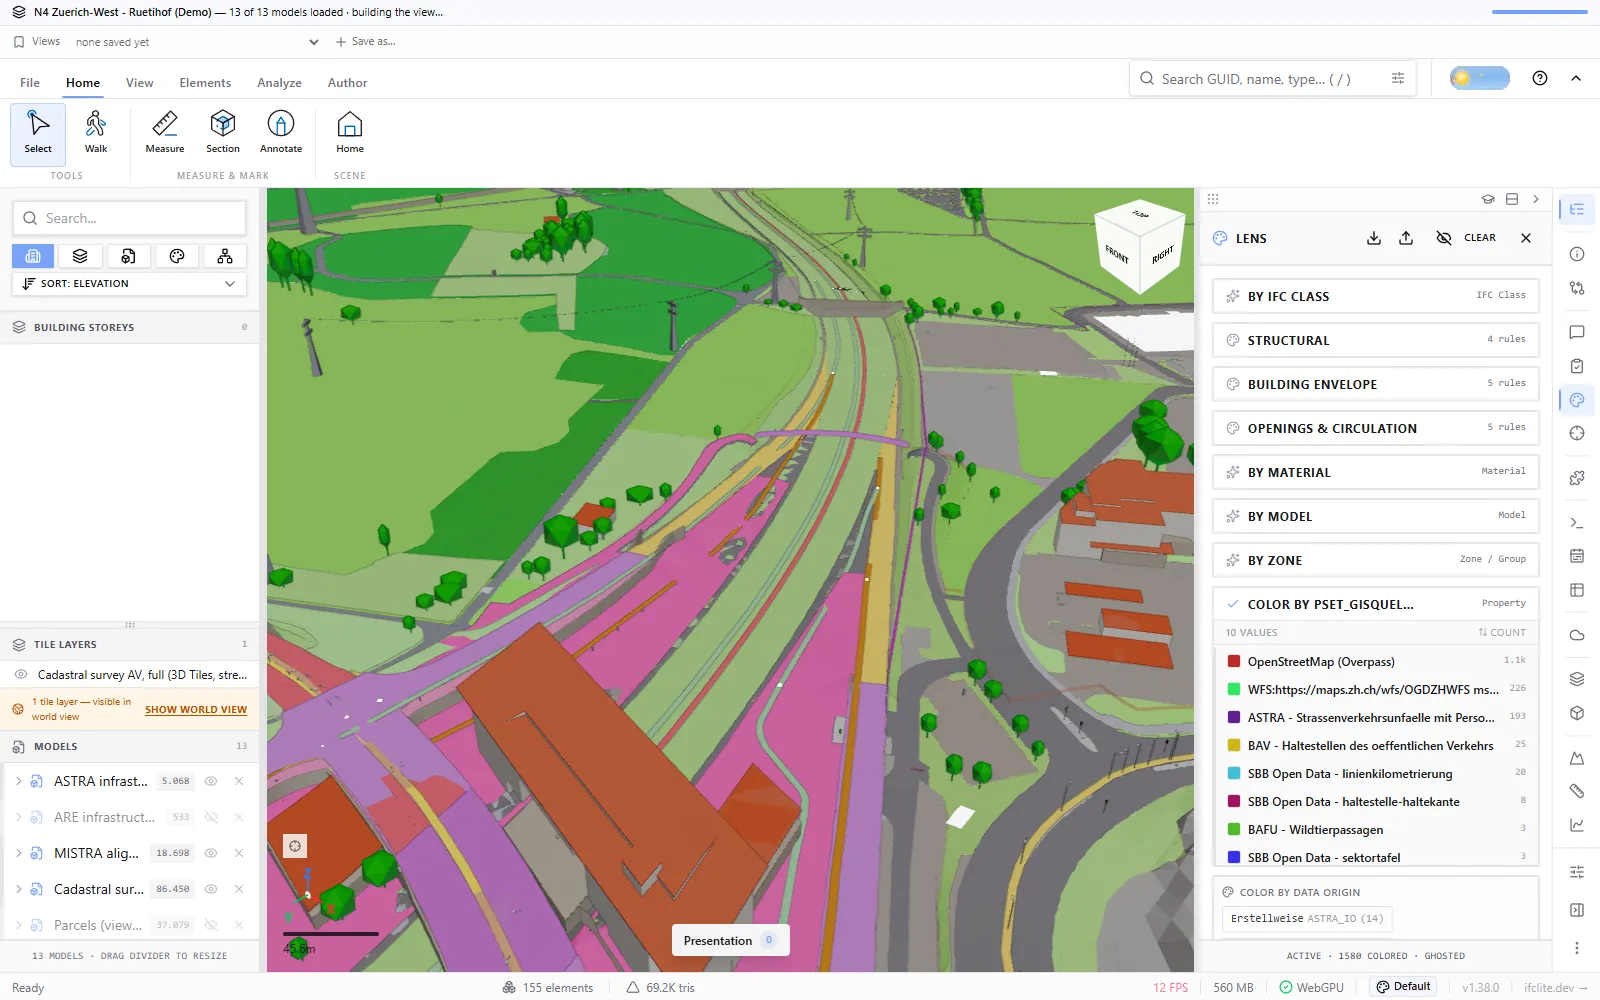Image resolution: width=1600 pixels, height=1000 pixels.
Task: Toggle visibility of MISTRA alig... model
Action: (211, 853)
